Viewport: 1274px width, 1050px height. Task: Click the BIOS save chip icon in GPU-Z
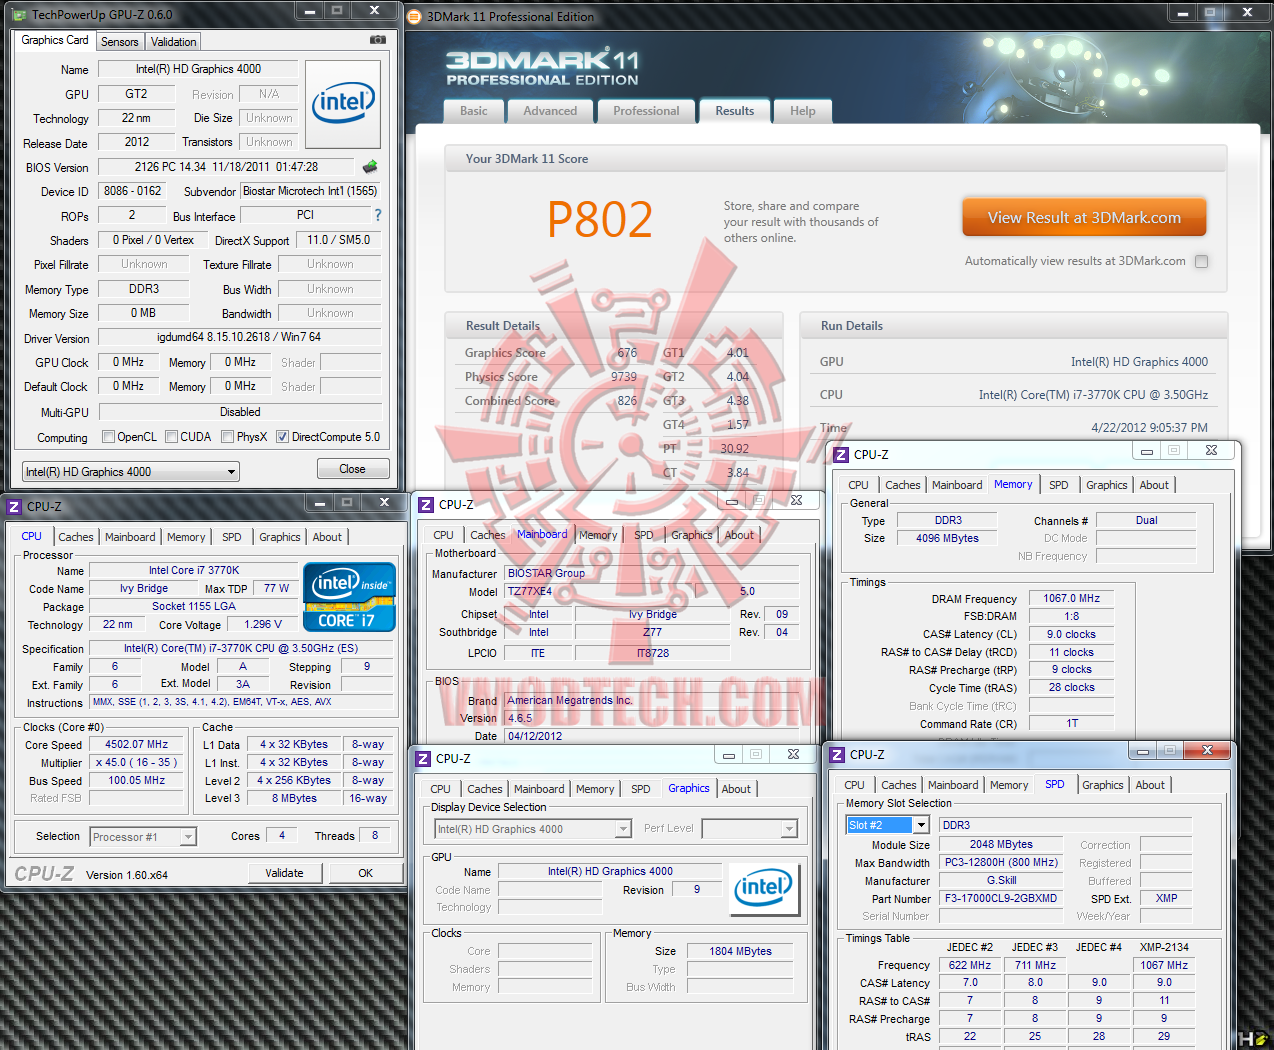[370, 167]
